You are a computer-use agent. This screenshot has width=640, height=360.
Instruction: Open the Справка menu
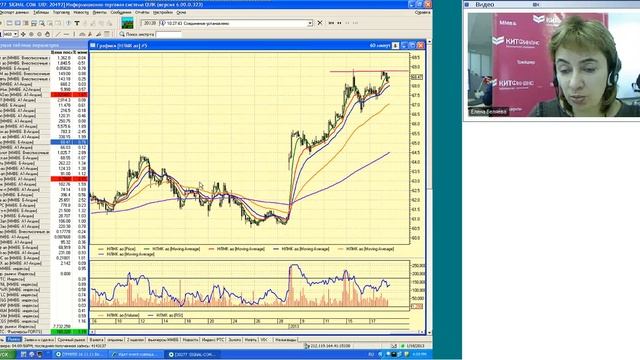[x=422, y=13]
